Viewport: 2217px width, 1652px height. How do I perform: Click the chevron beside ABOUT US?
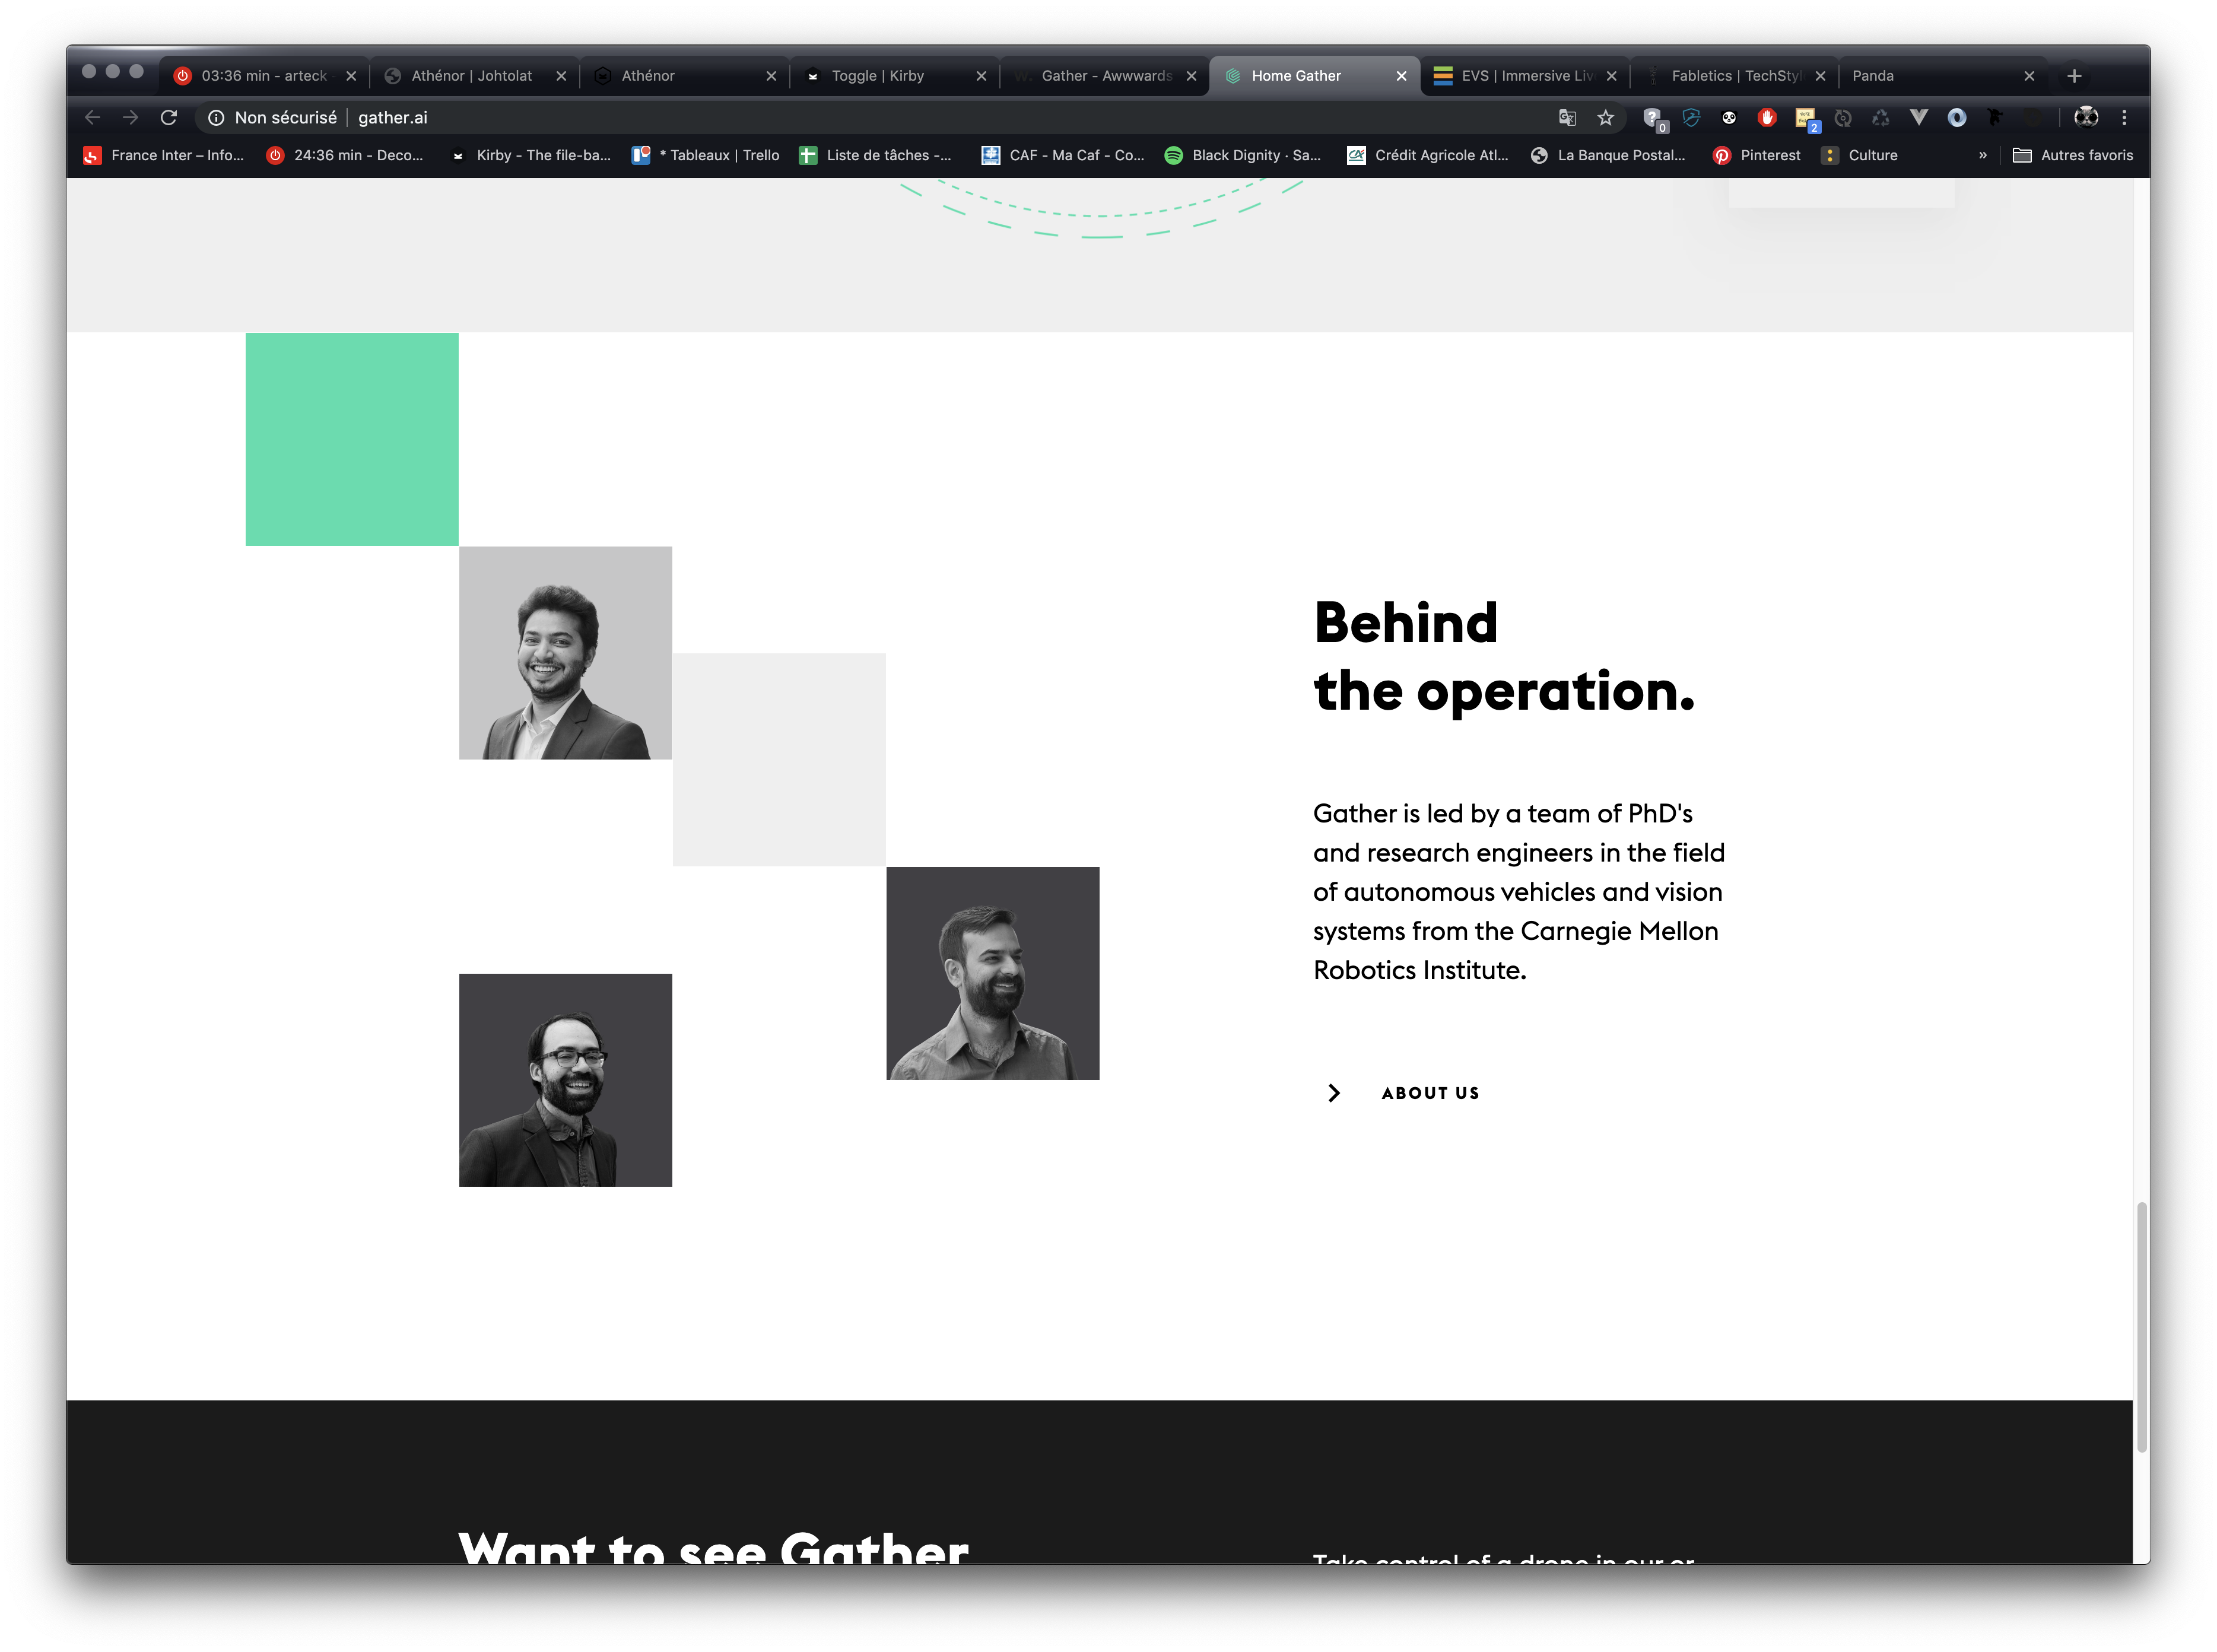point(1333,1093)
